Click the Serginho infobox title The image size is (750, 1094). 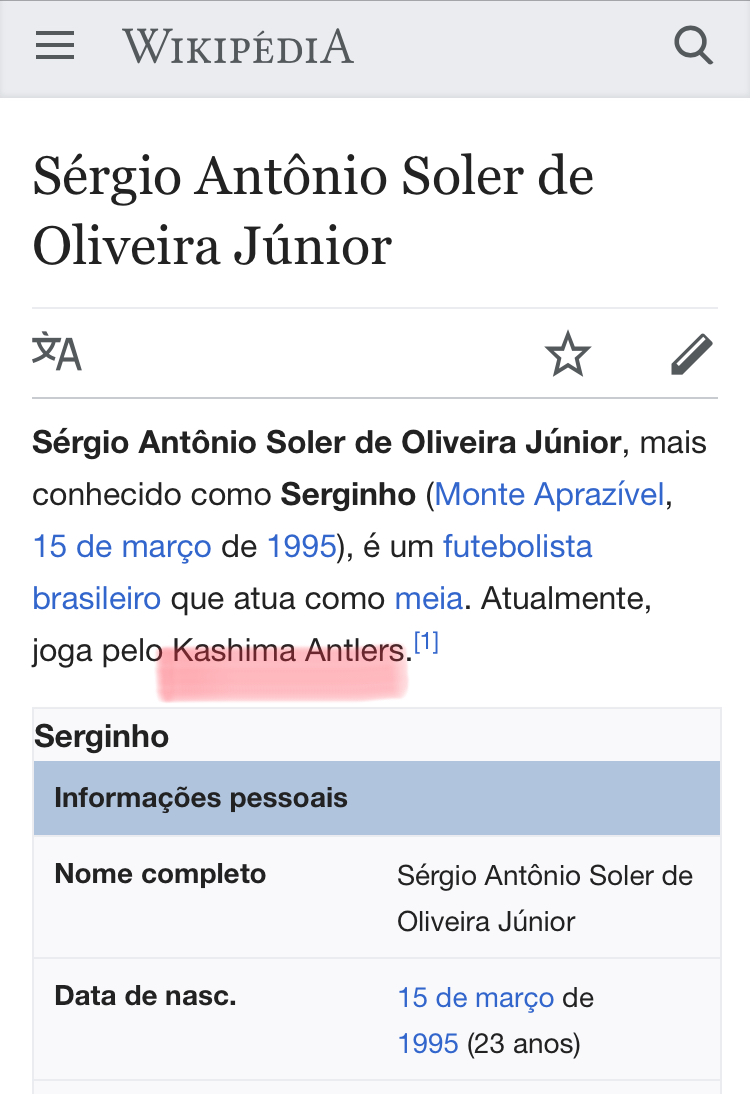(102, 737)
